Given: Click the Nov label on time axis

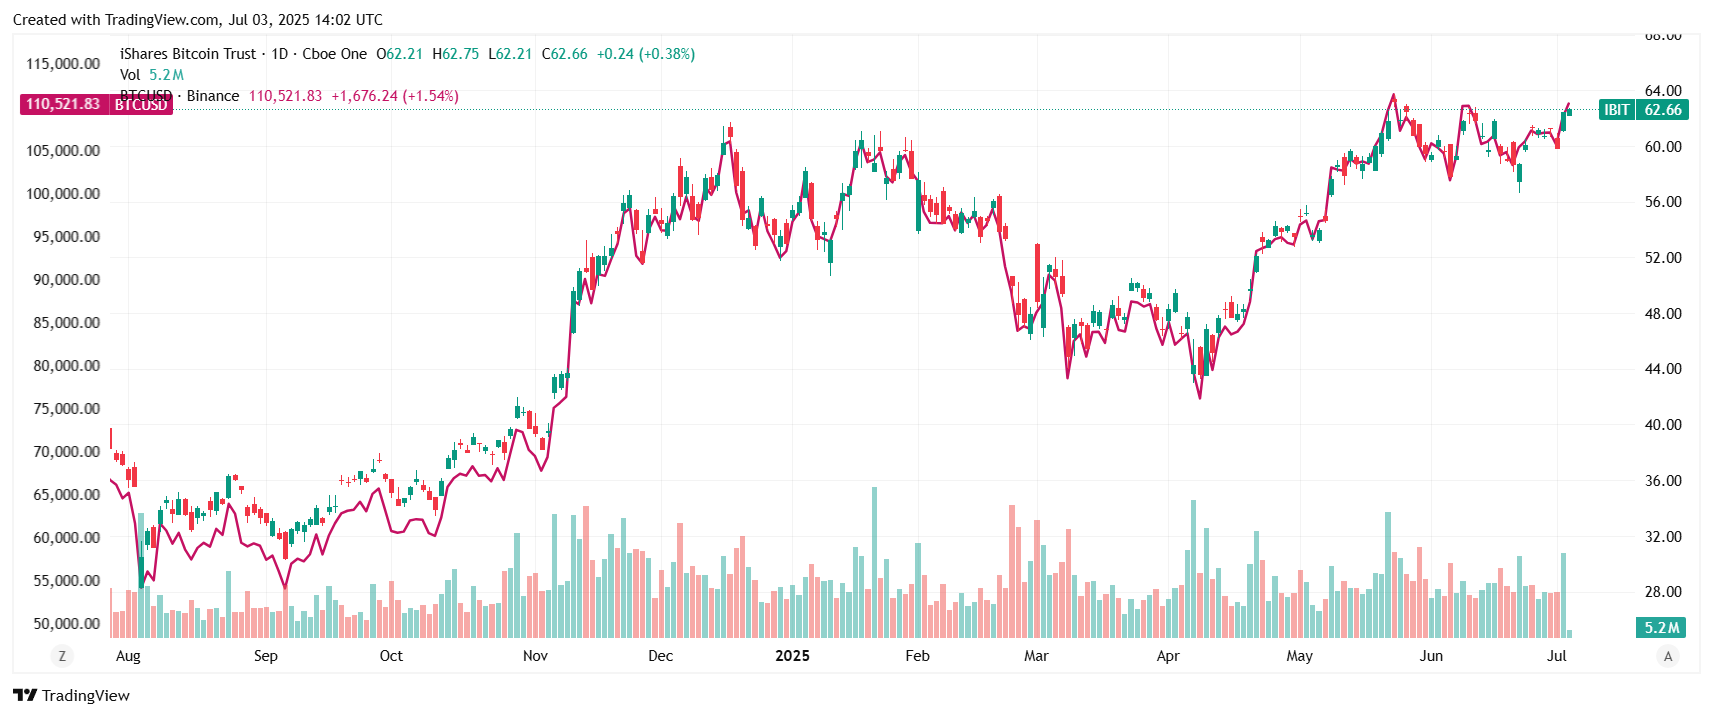Looking at the screenshot, I should click(x=535, y=656).
